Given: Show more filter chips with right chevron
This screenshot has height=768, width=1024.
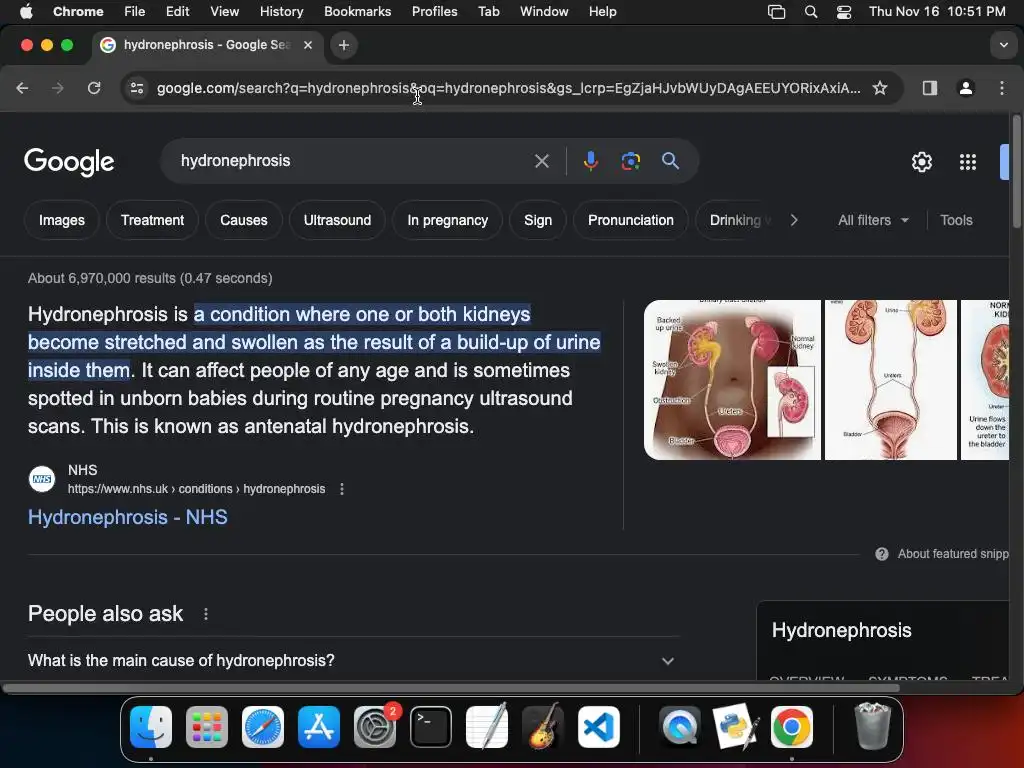Looking at the screenshot, I should click(793, 220).
